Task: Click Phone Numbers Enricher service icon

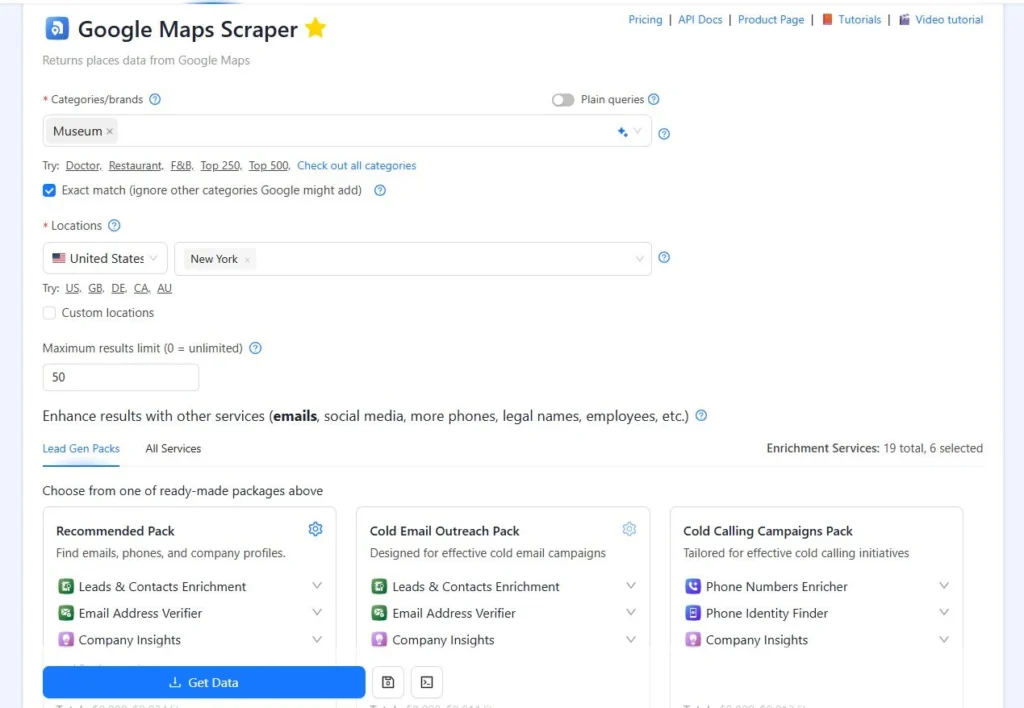Action: click(693, 586)
